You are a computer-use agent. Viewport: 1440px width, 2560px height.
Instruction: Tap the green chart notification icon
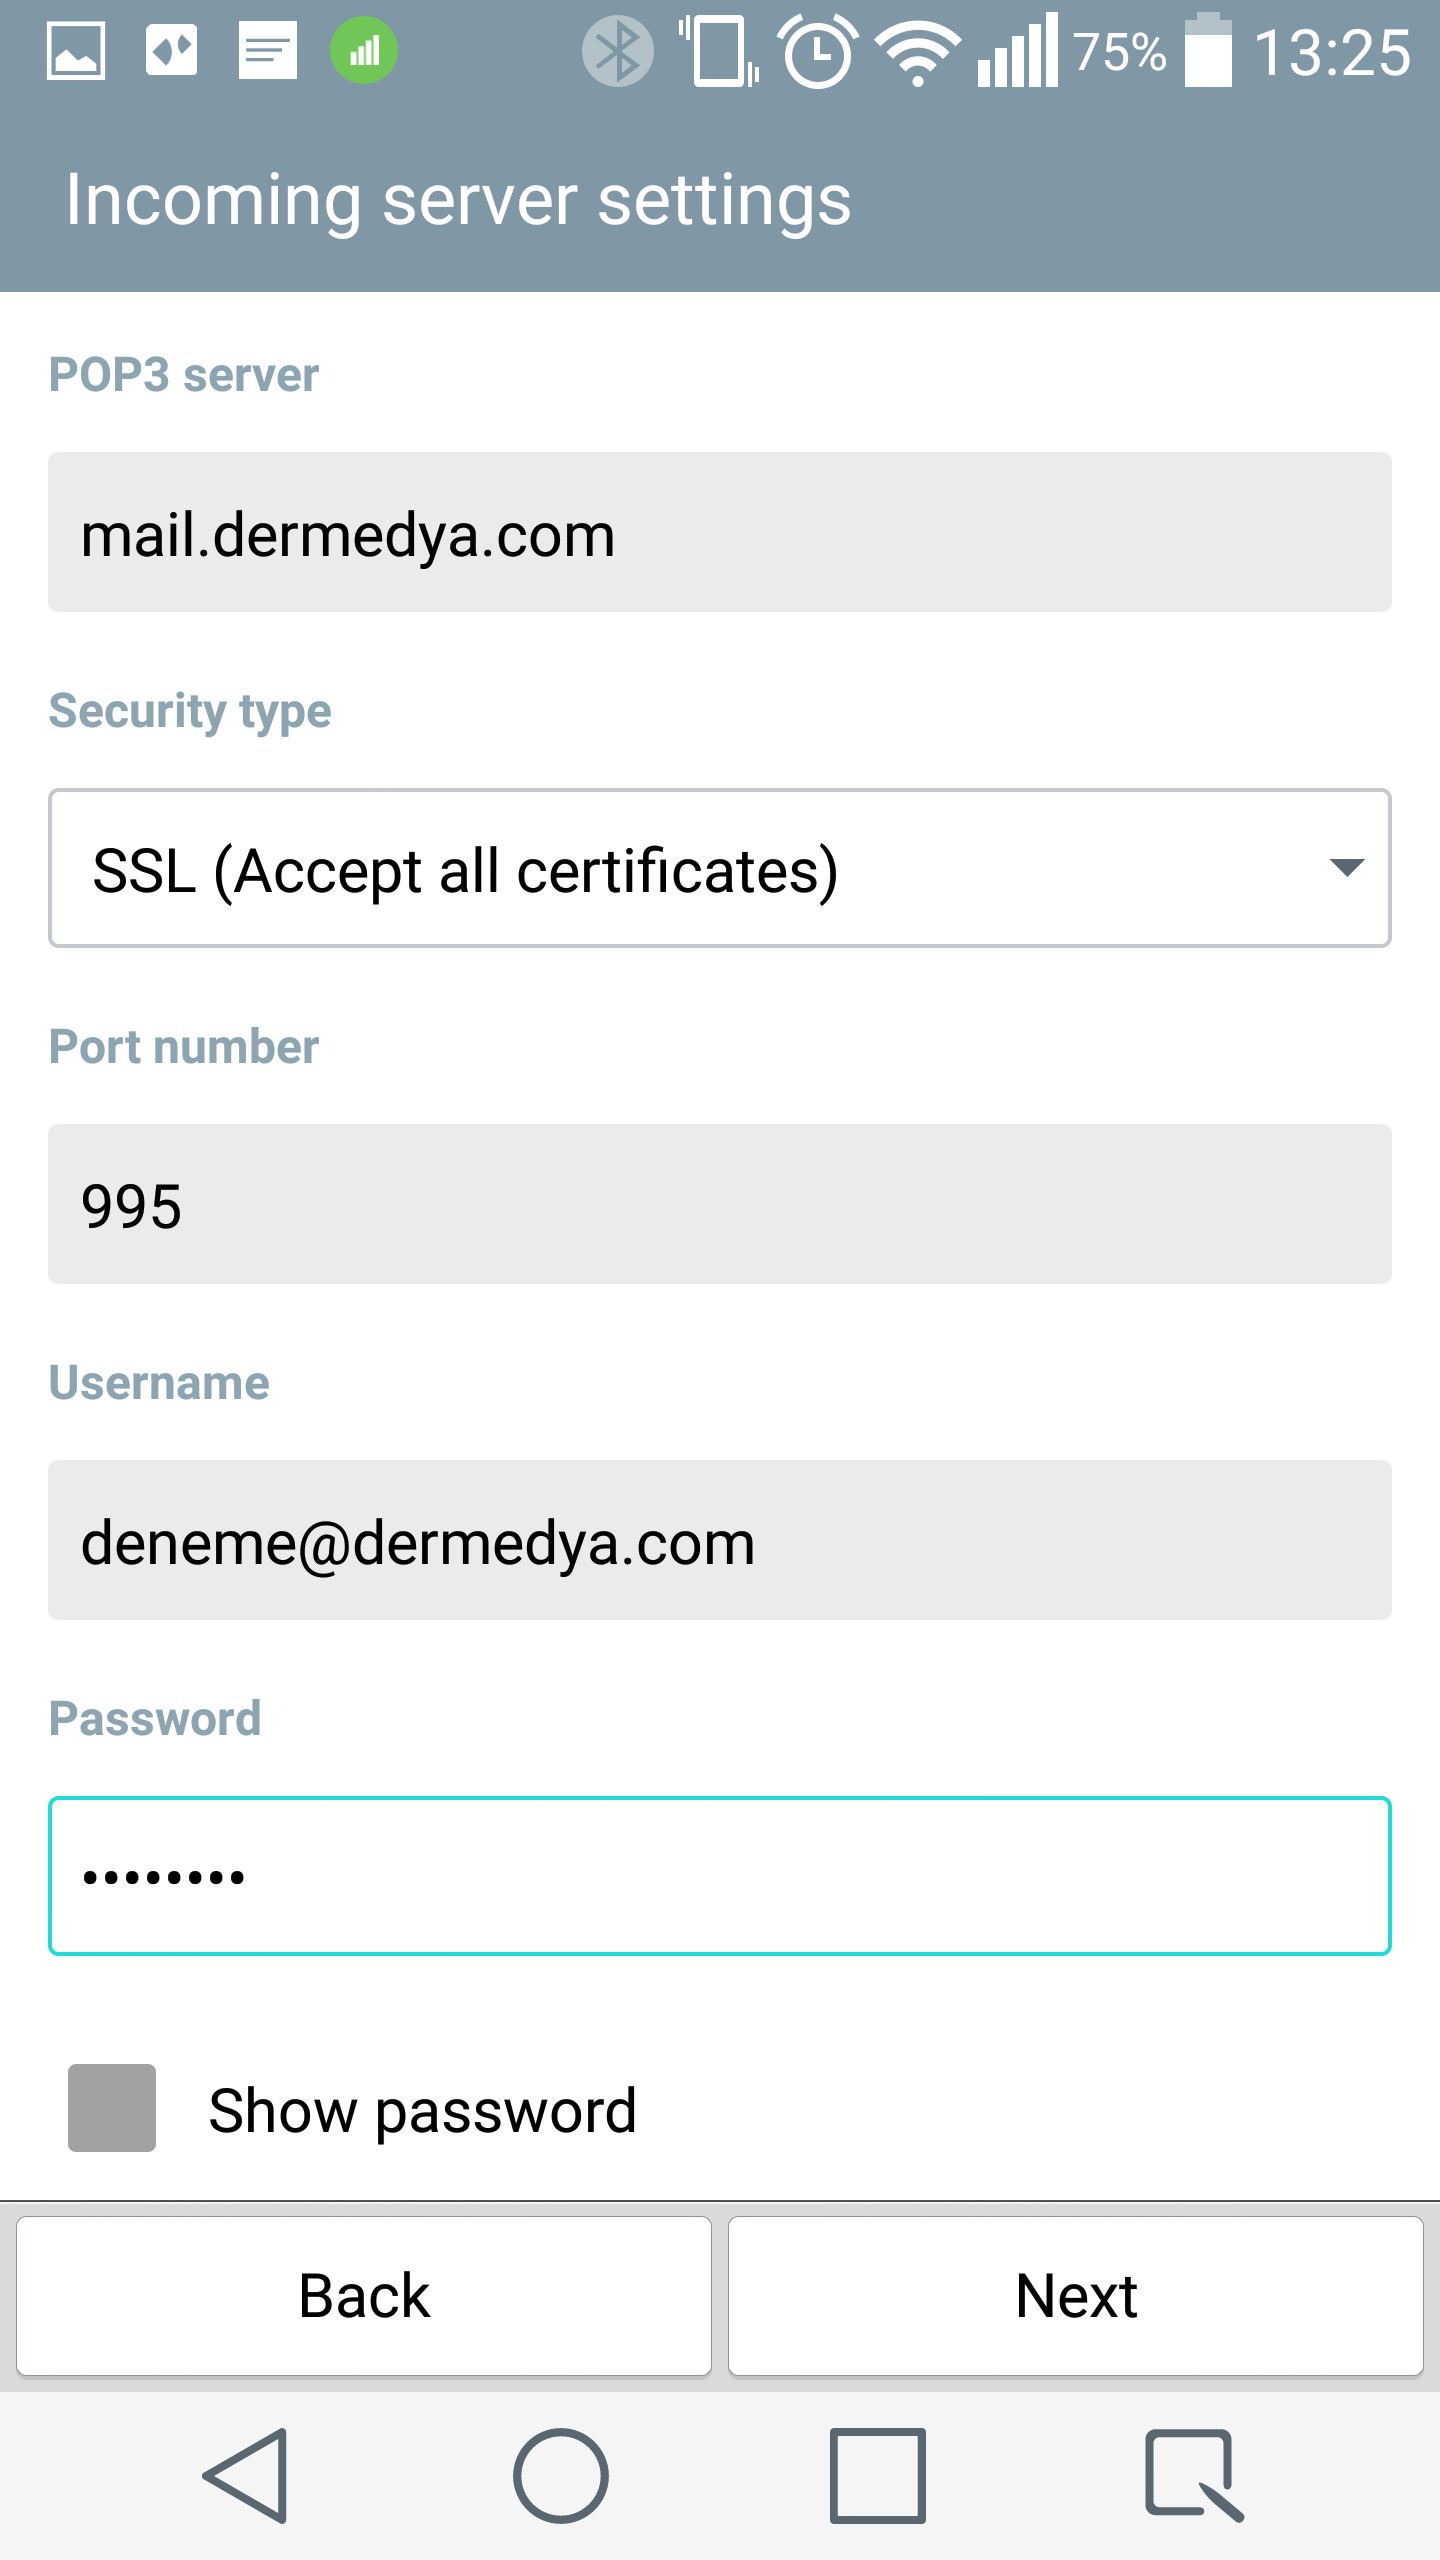point(364,51)
